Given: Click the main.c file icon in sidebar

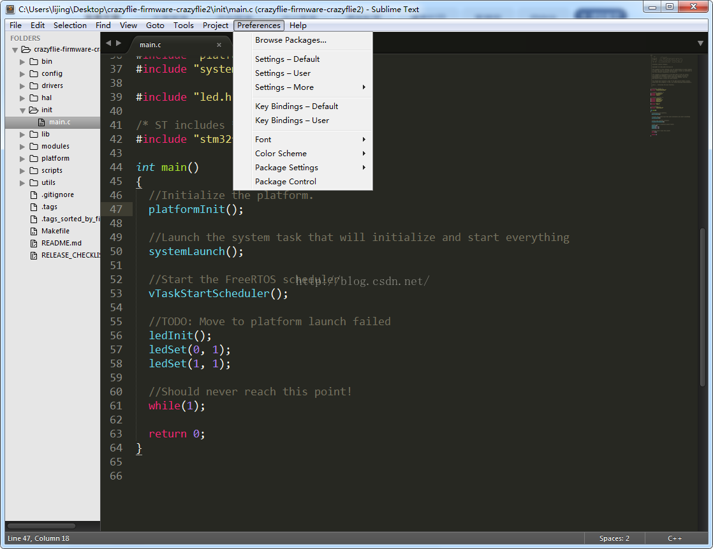Looking at the screenshot, I should click(x=41, y=122).
